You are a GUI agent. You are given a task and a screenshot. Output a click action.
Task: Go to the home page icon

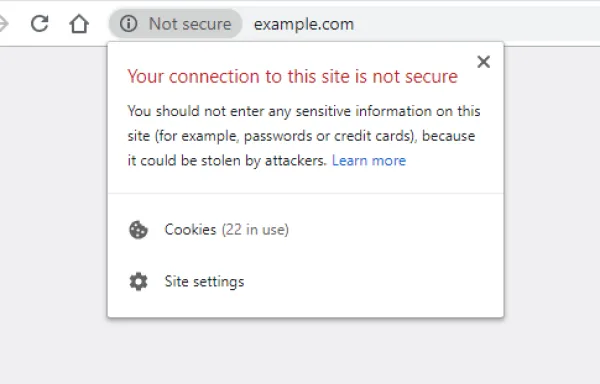(79, 24)
